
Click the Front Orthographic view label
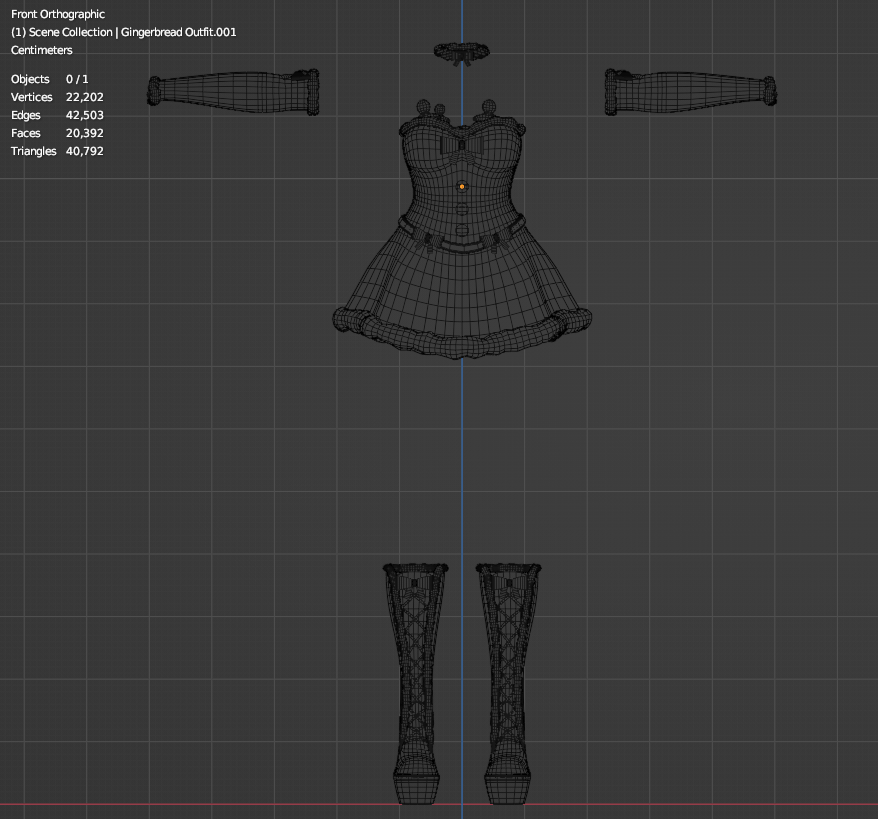click(58, 14)
